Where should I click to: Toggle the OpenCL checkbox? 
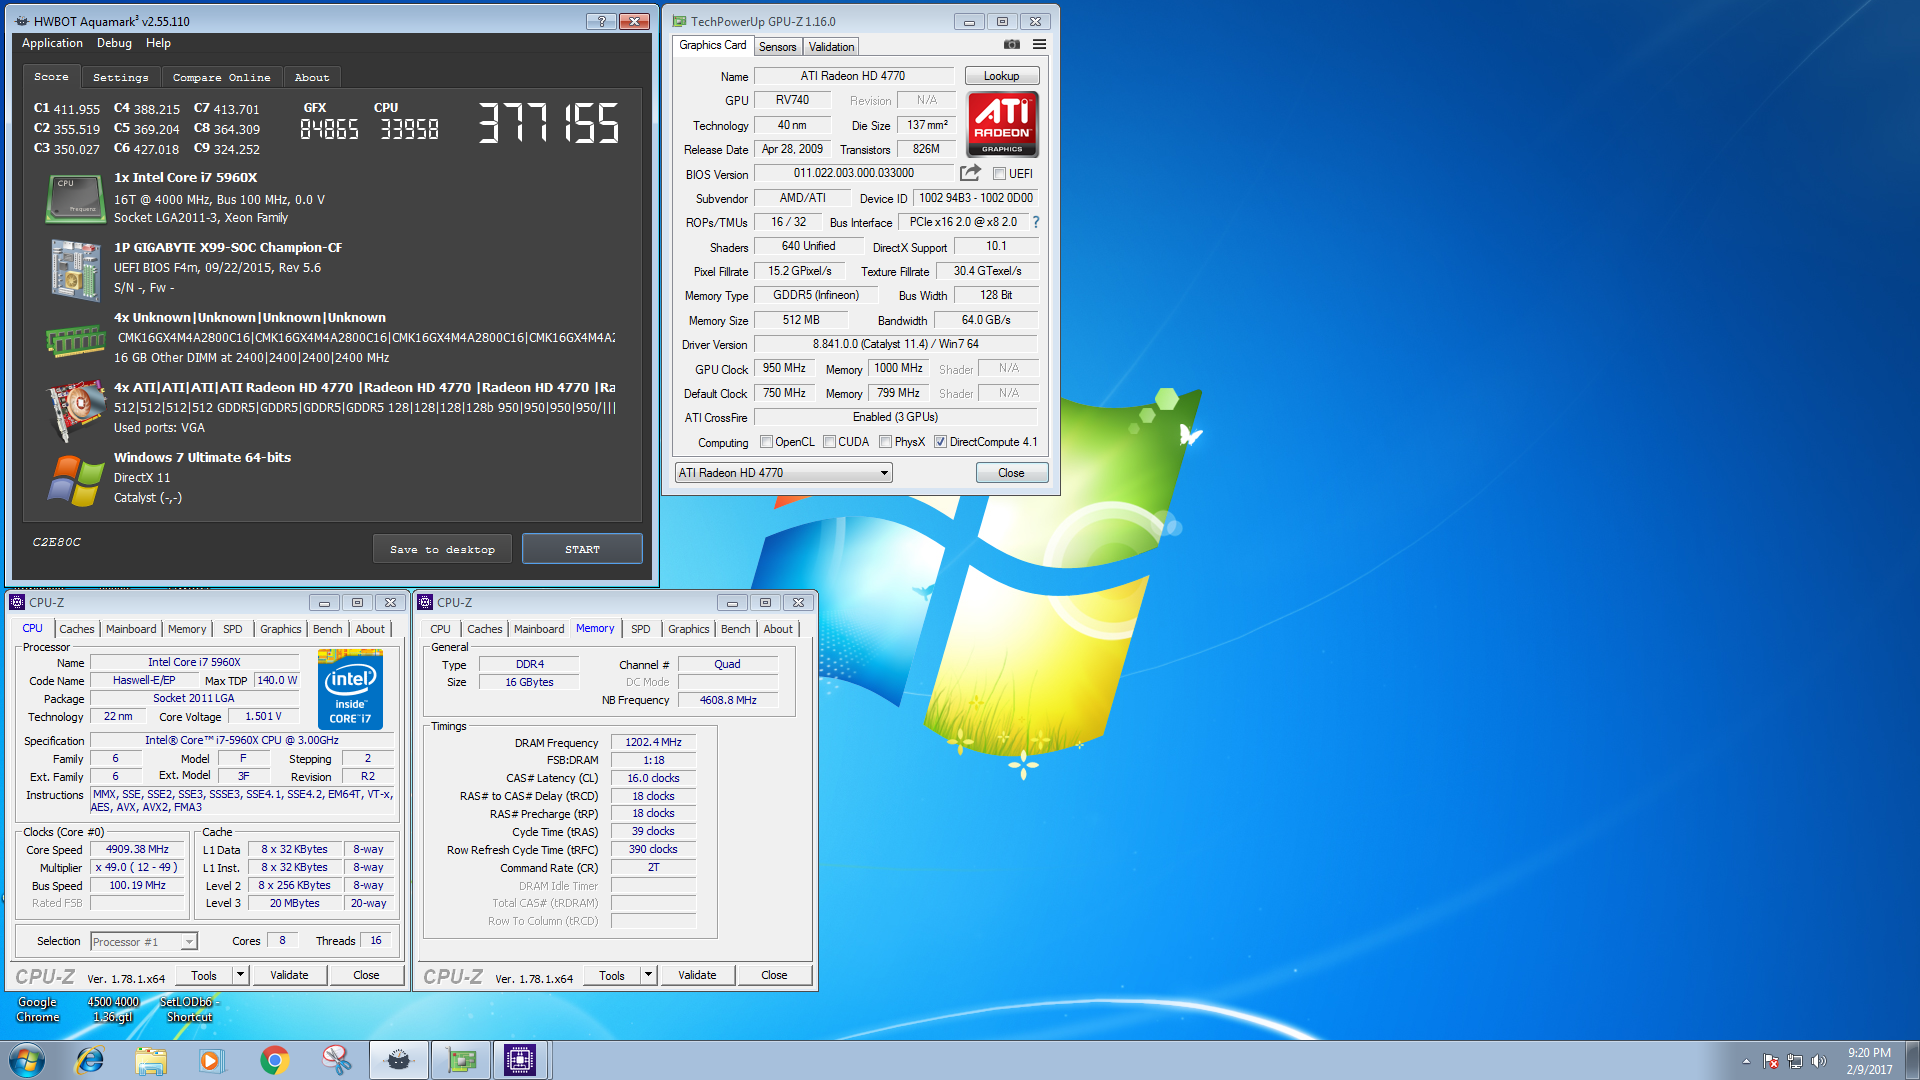(766, 442)
